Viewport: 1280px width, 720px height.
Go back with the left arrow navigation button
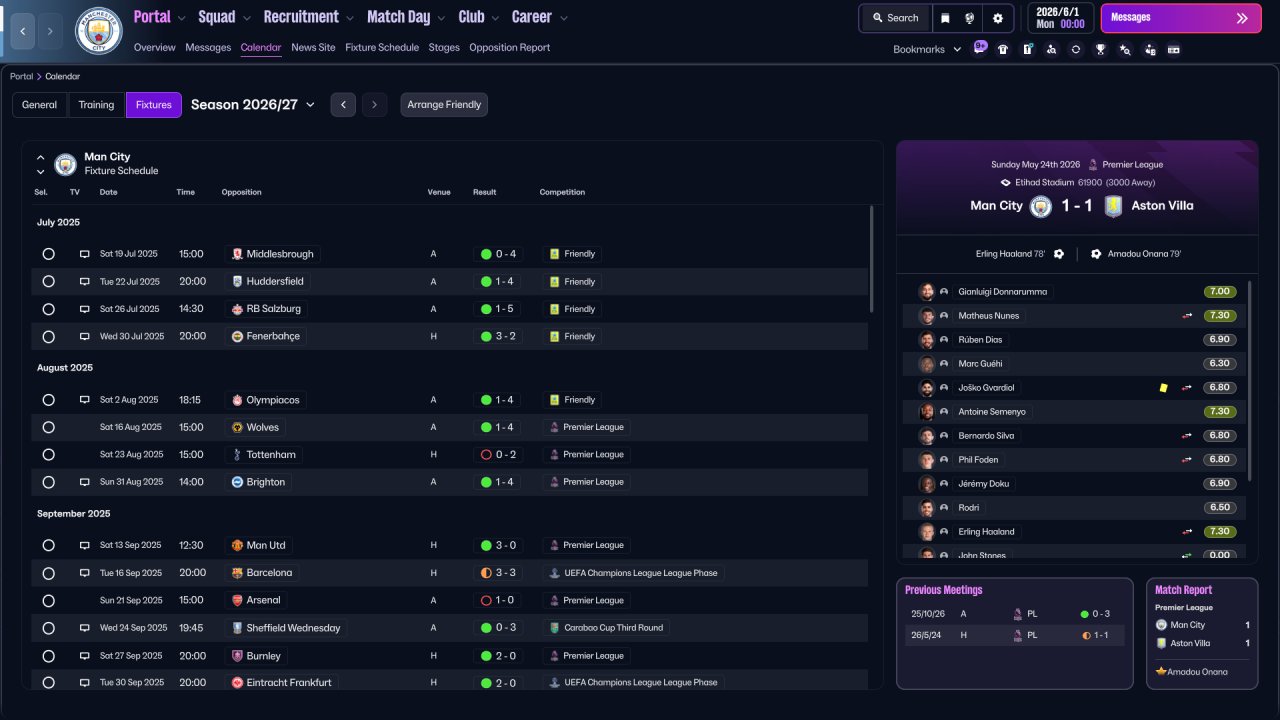click(x=22, y=31)
